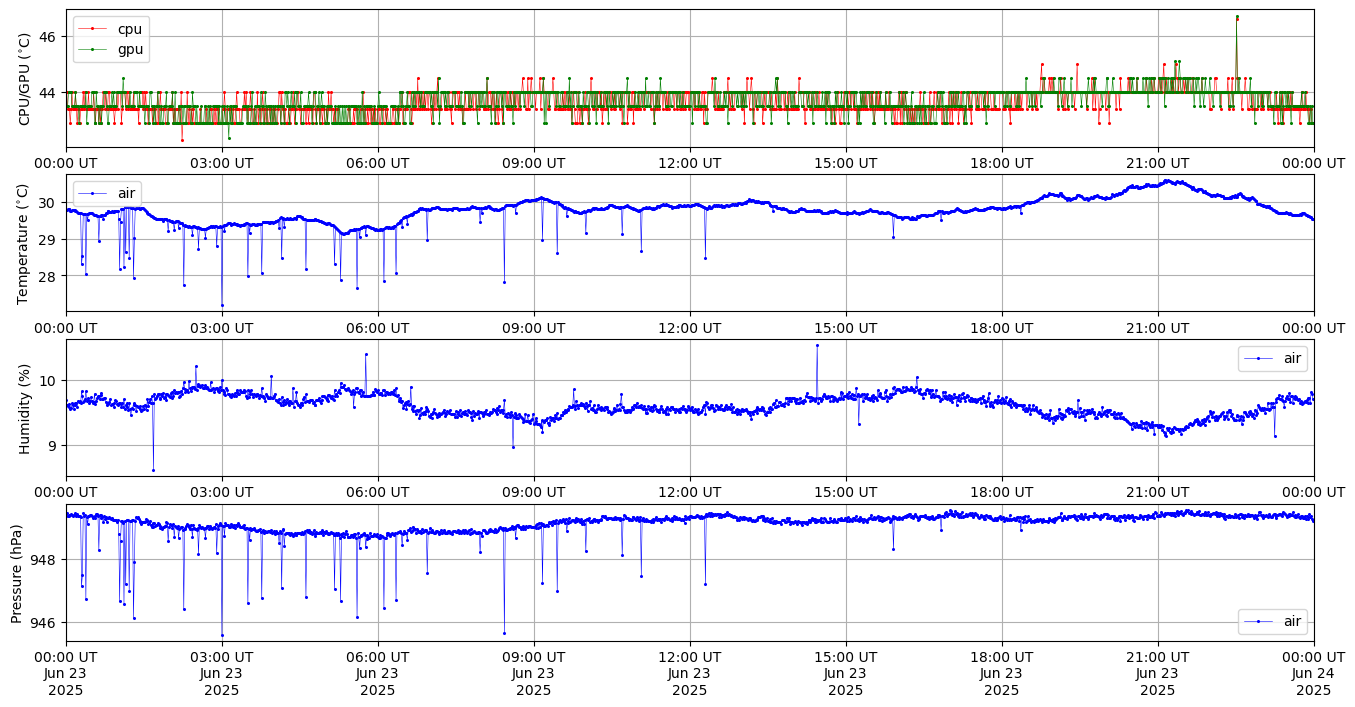Click 21:00 UT under the Temperature chart
The height and width of the screenshot is (707, 1355).
1158,328
